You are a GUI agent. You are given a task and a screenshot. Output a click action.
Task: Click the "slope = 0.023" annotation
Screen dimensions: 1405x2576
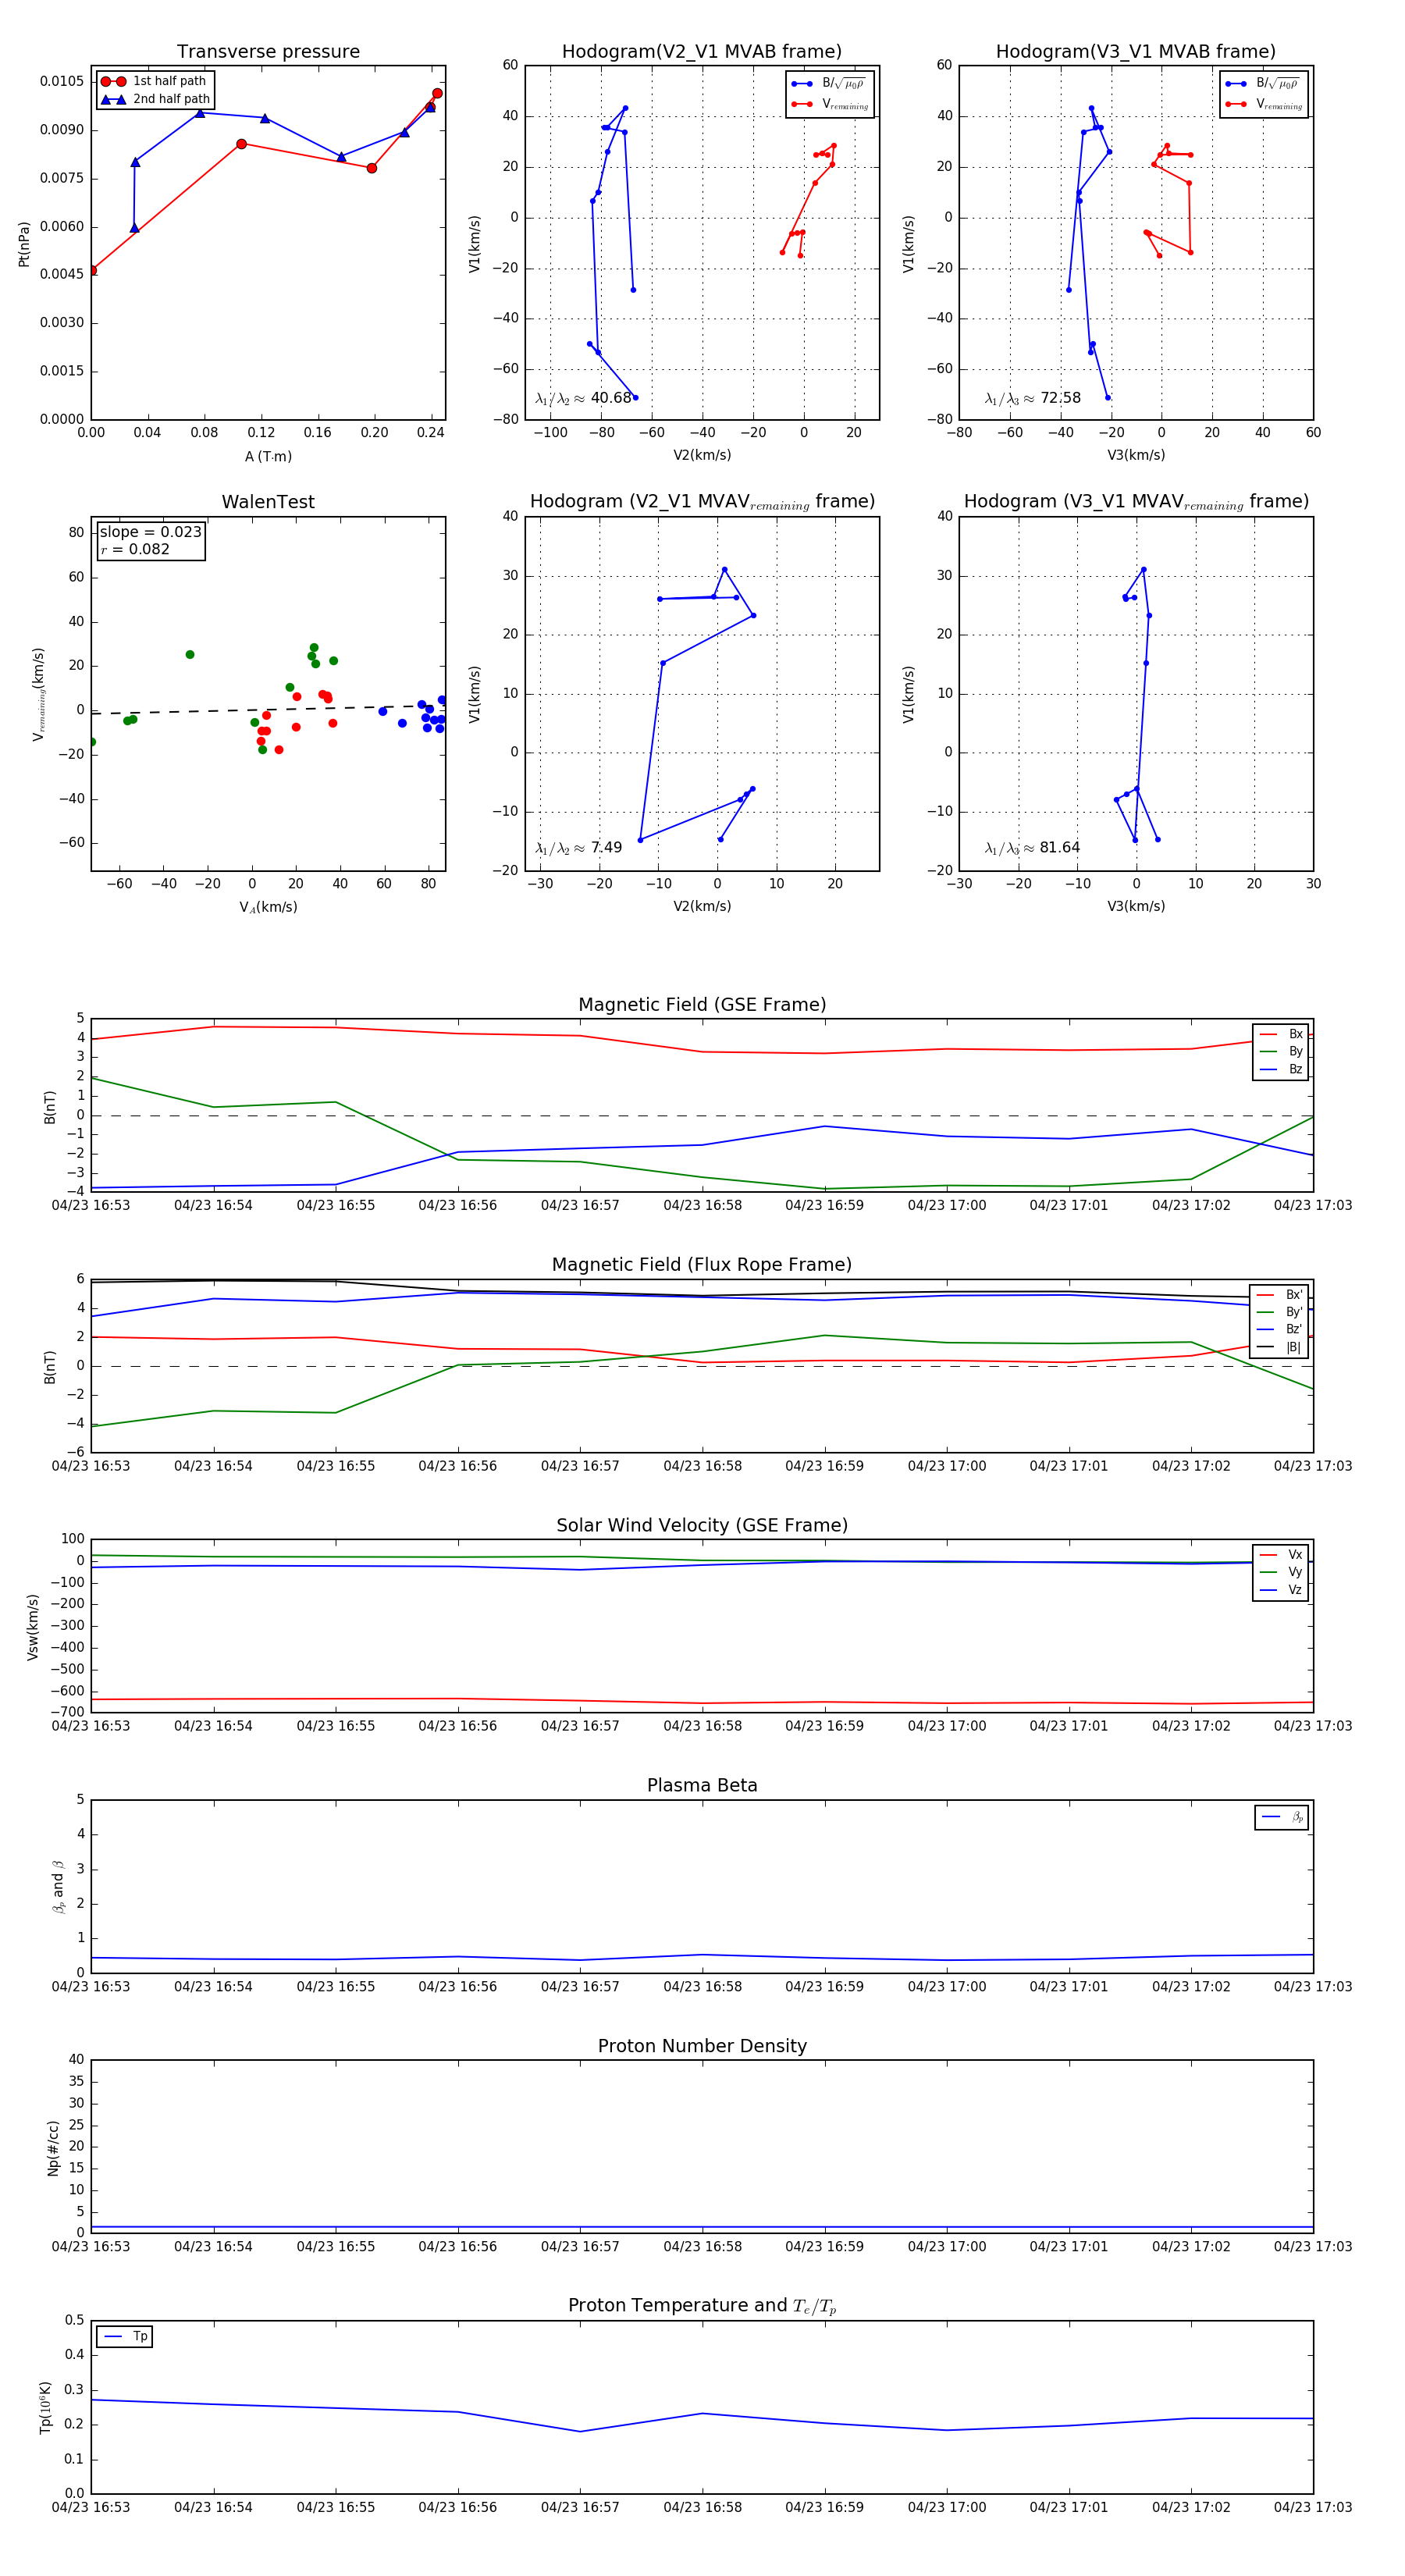point(150,532)
